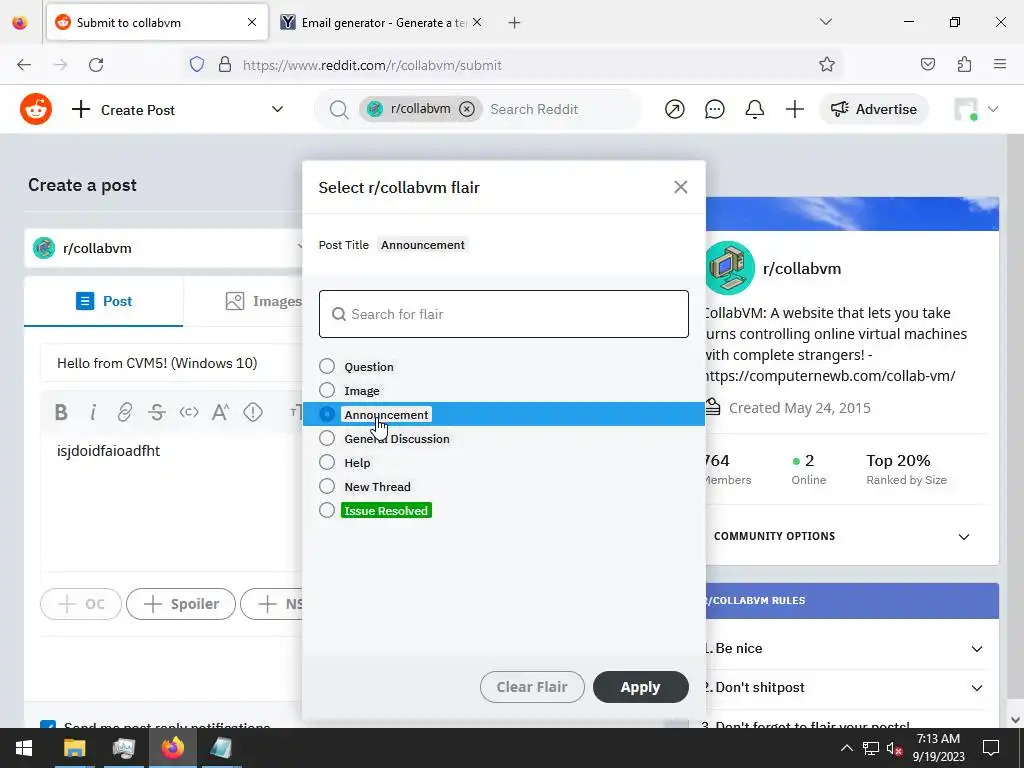
Task: Open the list all tabs dropdown
Action: point(825,22)
